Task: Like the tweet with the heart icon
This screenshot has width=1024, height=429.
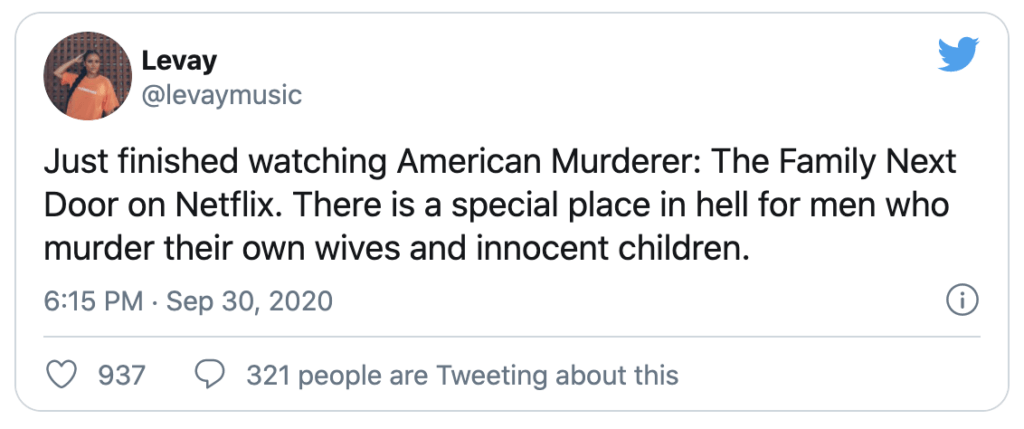Action: (x=62, y=375)
